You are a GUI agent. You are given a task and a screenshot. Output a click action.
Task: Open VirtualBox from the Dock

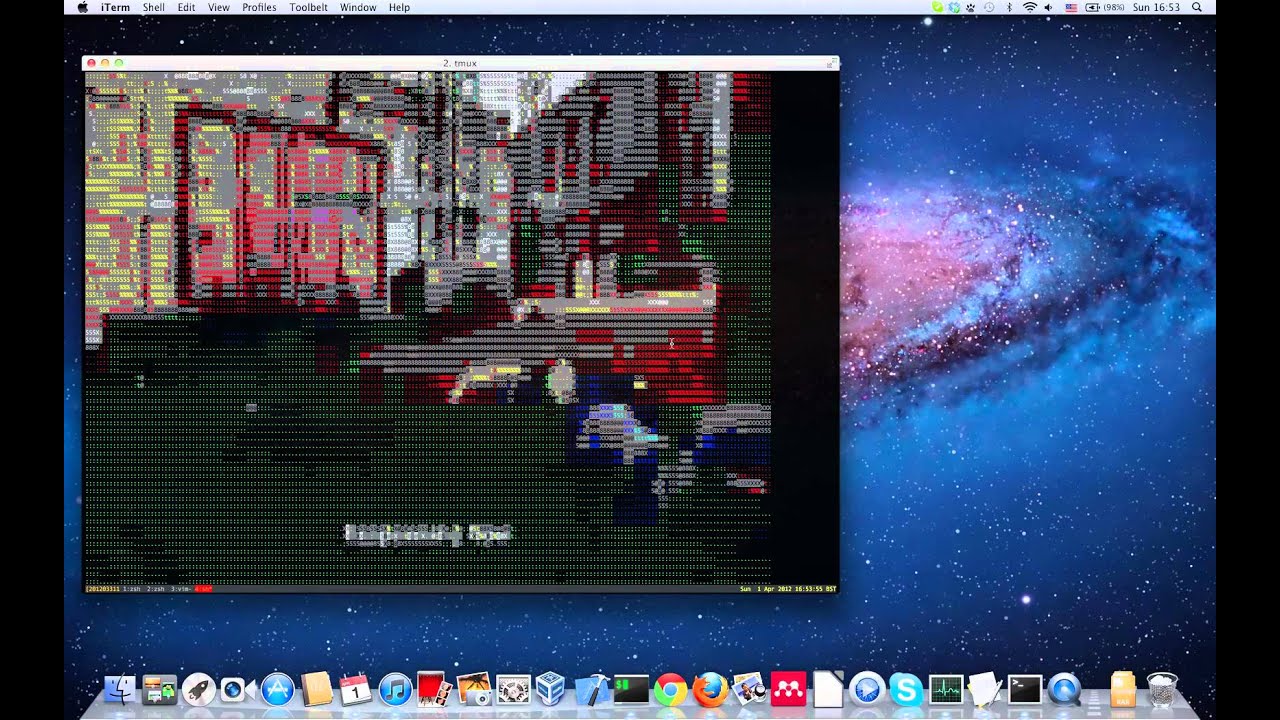coord(551,689)
